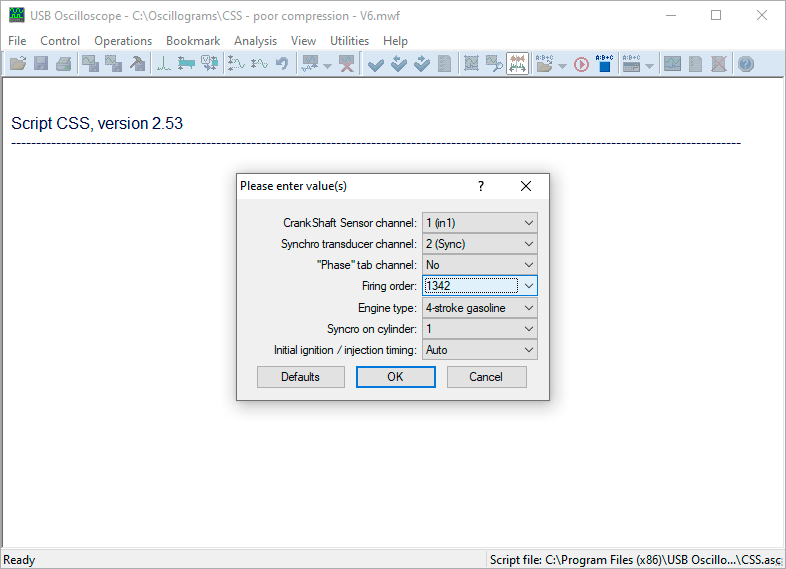This screenshot has width=786, height=569.
Task: Click the blue help question mark icon
Action: coord(746,64)
